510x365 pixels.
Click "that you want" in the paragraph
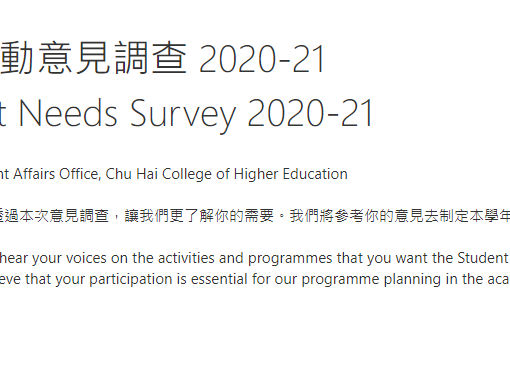378,258
